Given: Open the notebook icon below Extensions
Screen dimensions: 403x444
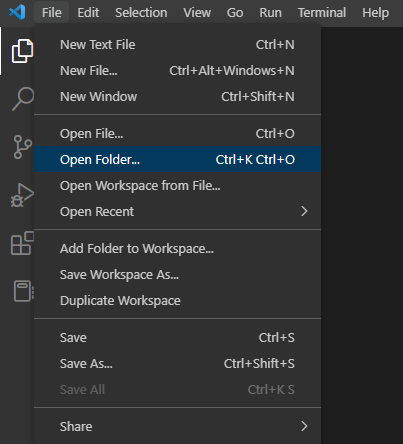Looking at the screenshot, I should pyautogui.click(x=23, y=291).
